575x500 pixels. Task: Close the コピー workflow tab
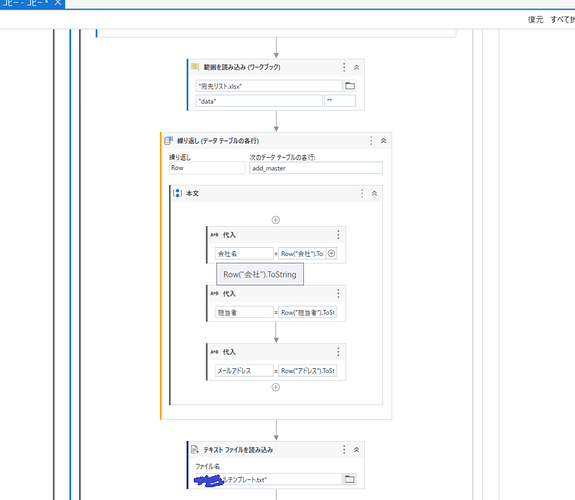(58, 3)
